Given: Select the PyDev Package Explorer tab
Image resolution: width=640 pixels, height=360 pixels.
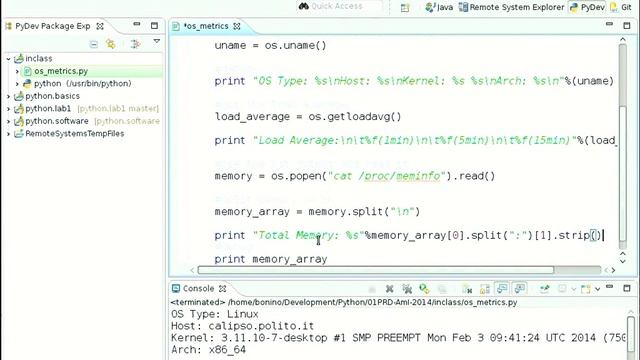Looking at the screenshot, I should click(x=52, y=26).
